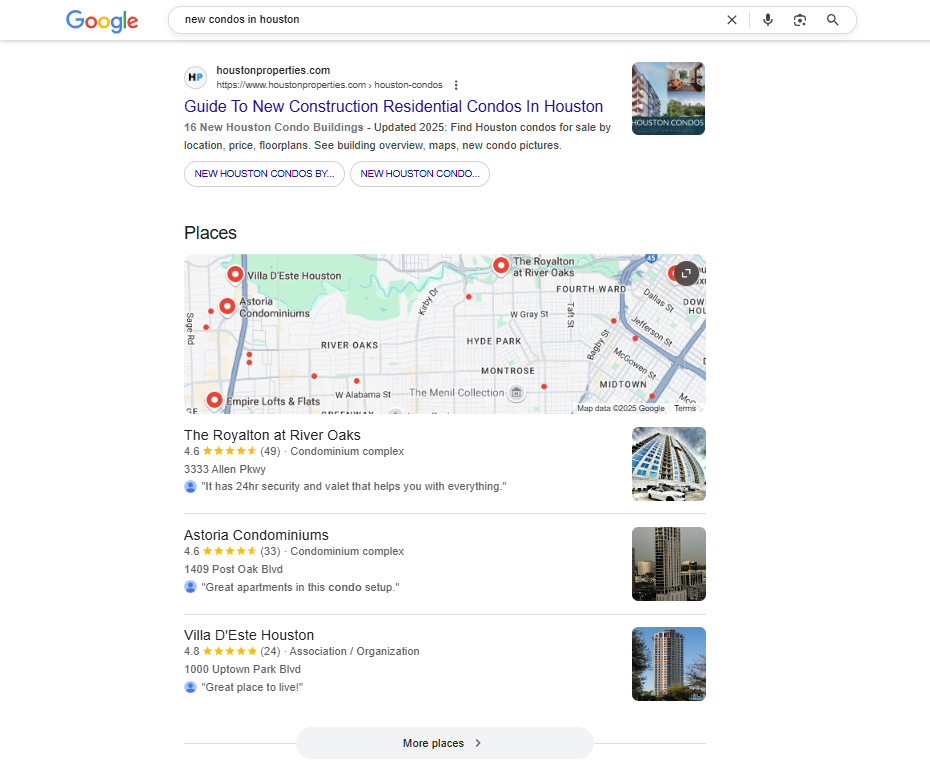930x775 pixels.
Task: Click The Menil Collection museum marker
Action: 517,393
